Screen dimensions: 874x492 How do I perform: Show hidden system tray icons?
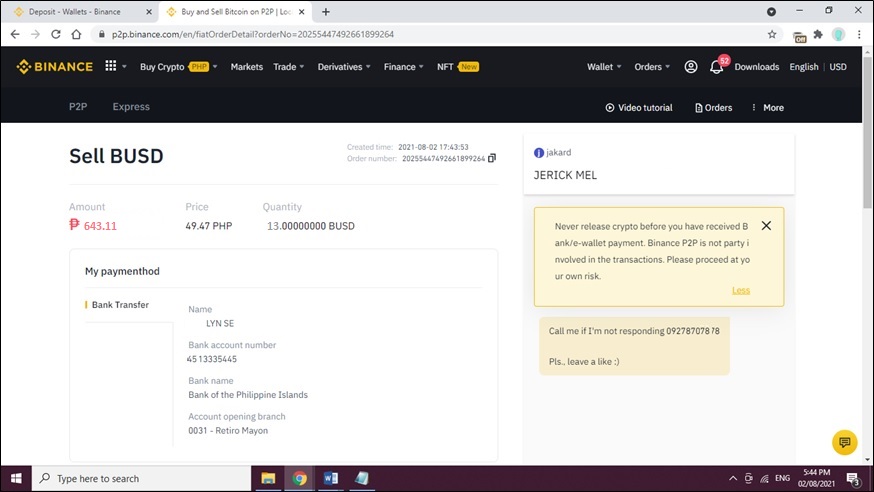[733, 479]
